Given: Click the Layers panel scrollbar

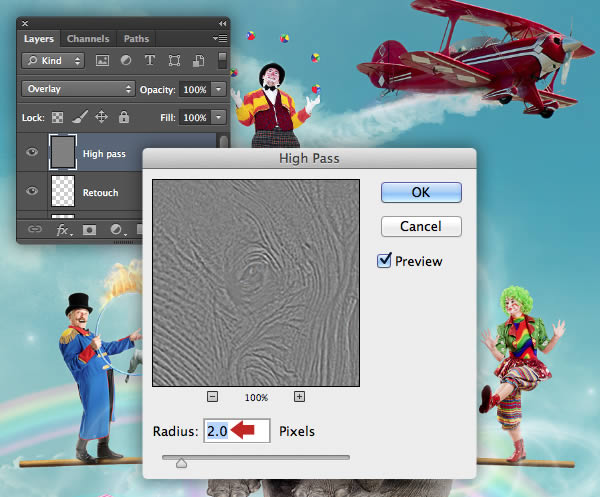Looking at the screenshot, I should 224,140.
